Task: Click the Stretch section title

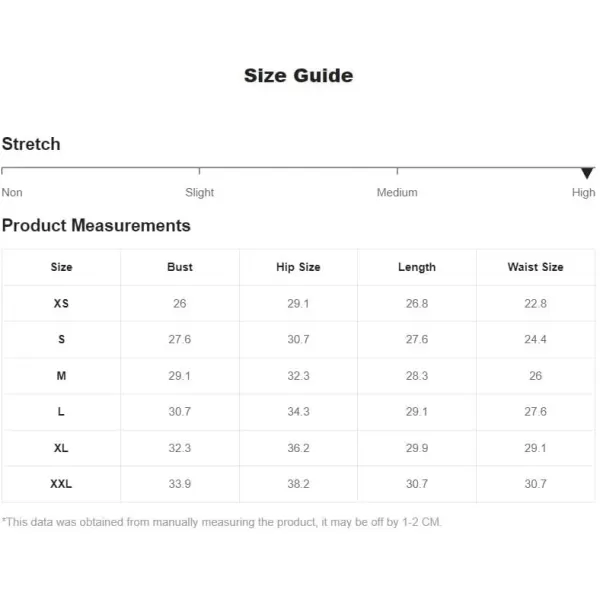Action: point(31,144)
